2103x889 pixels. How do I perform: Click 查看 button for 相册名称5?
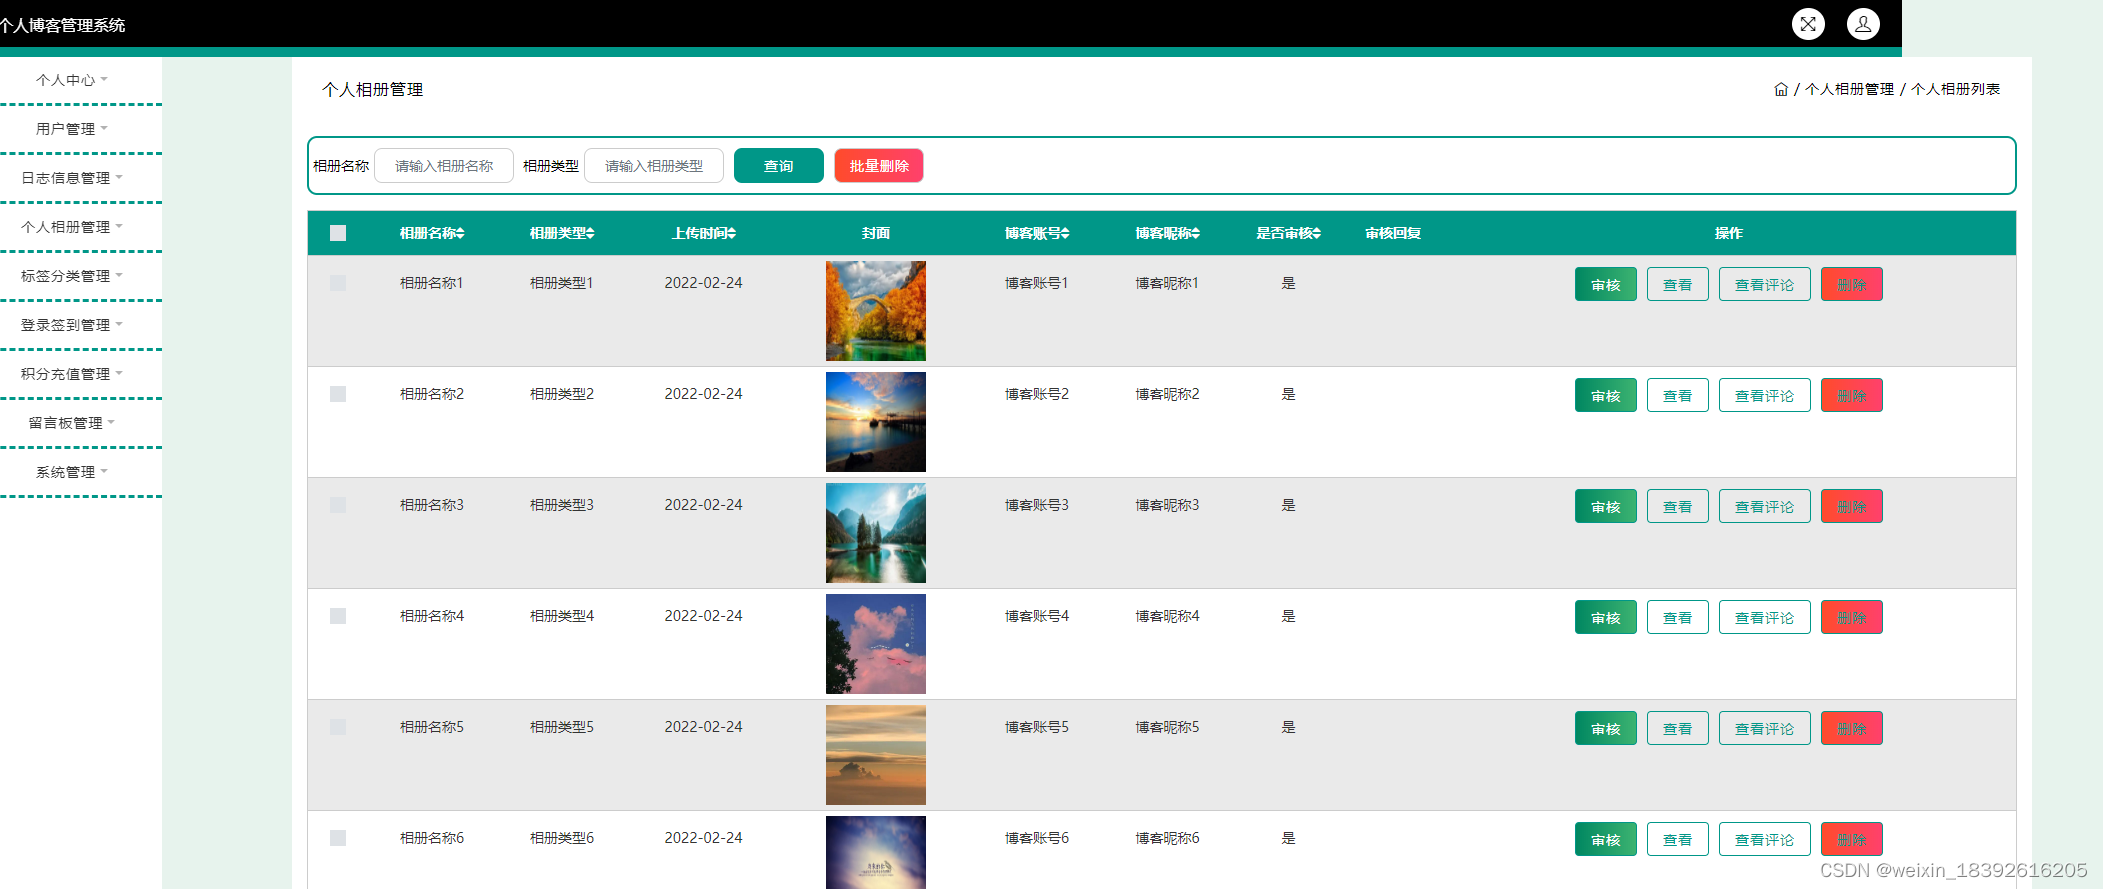click(x=1678, y=729)
